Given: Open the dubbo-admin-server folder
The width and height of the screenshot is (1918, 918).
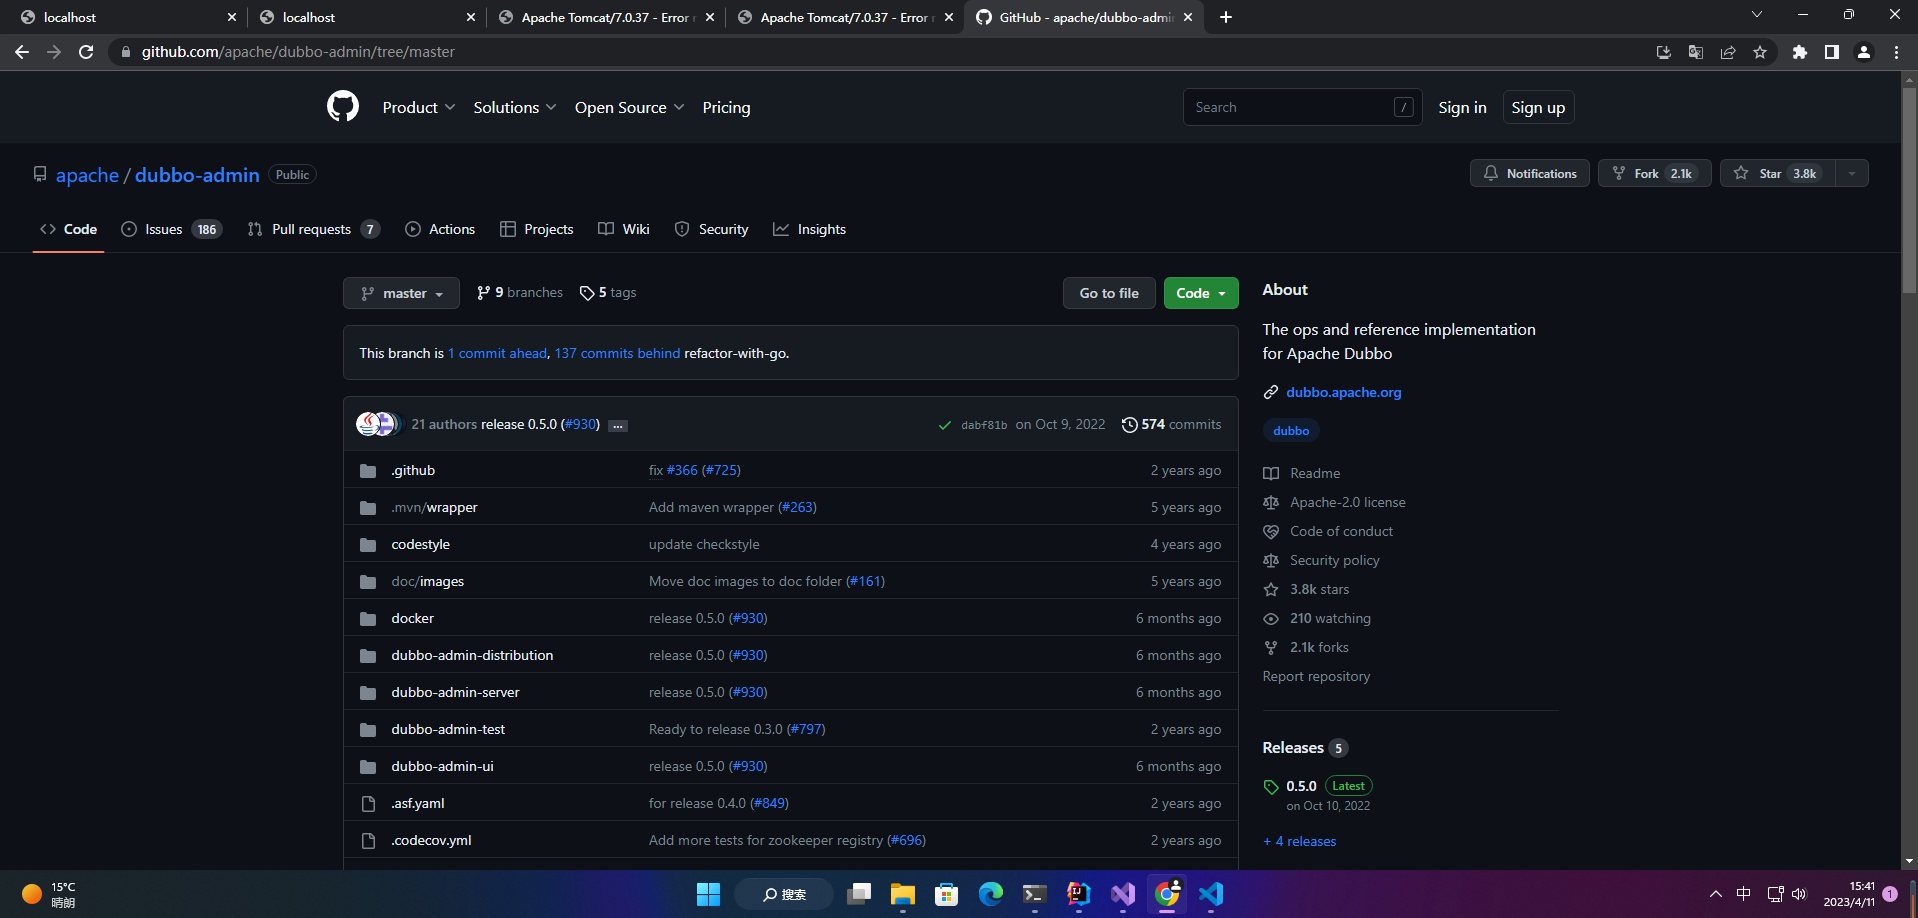Looking at the screenshot, I should 455,692.
